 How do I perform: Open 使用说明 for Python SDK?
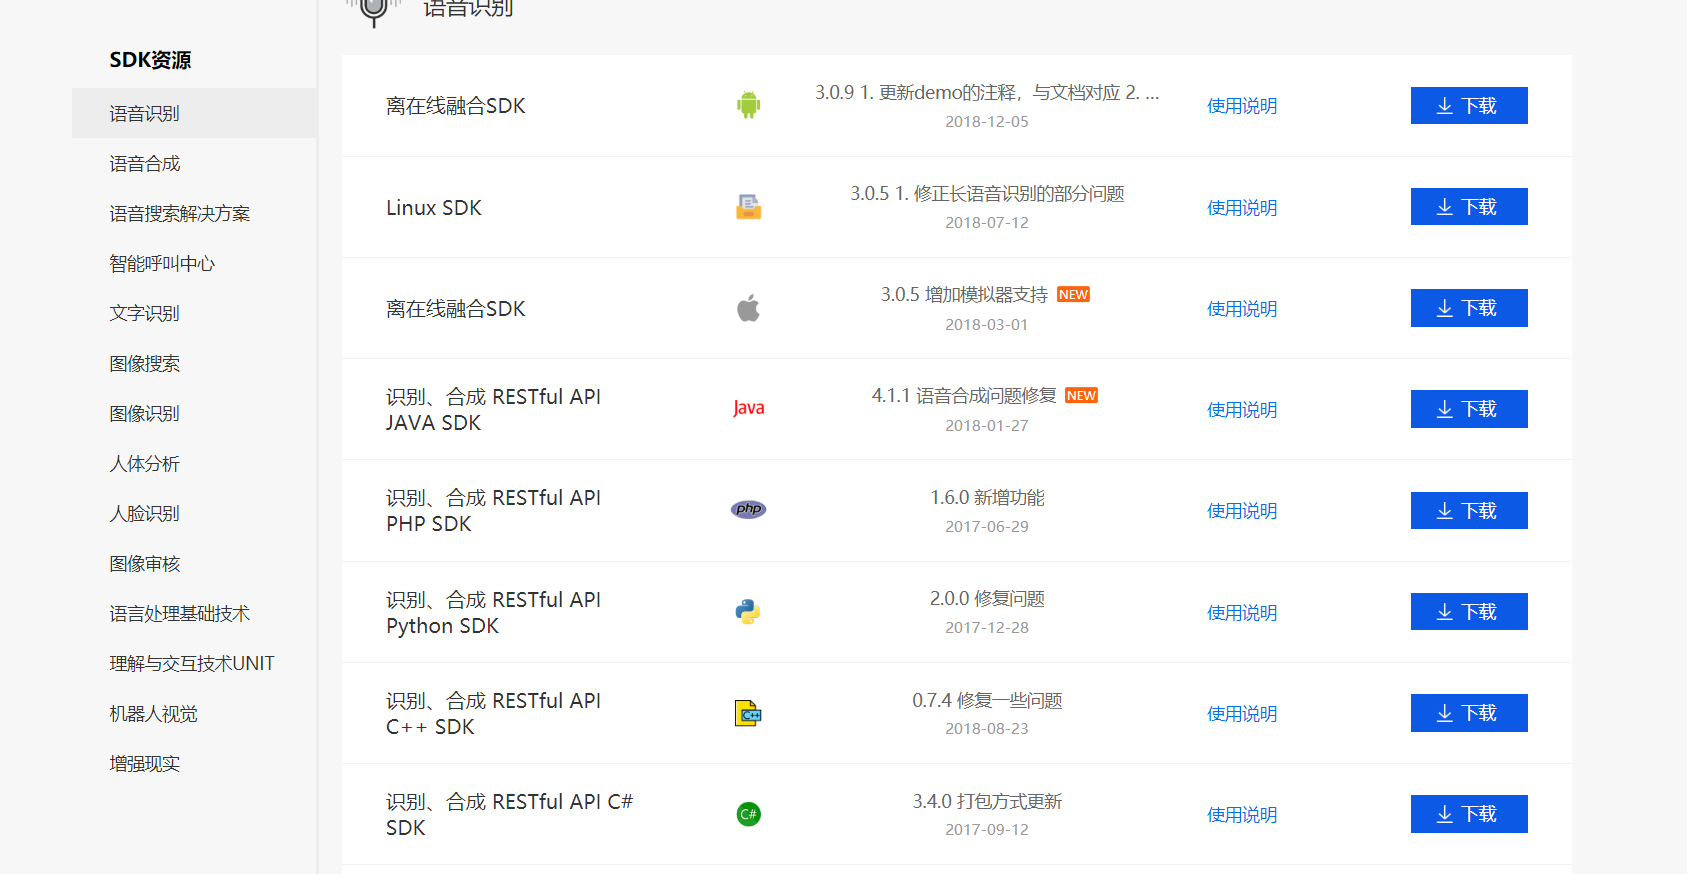1242,613
